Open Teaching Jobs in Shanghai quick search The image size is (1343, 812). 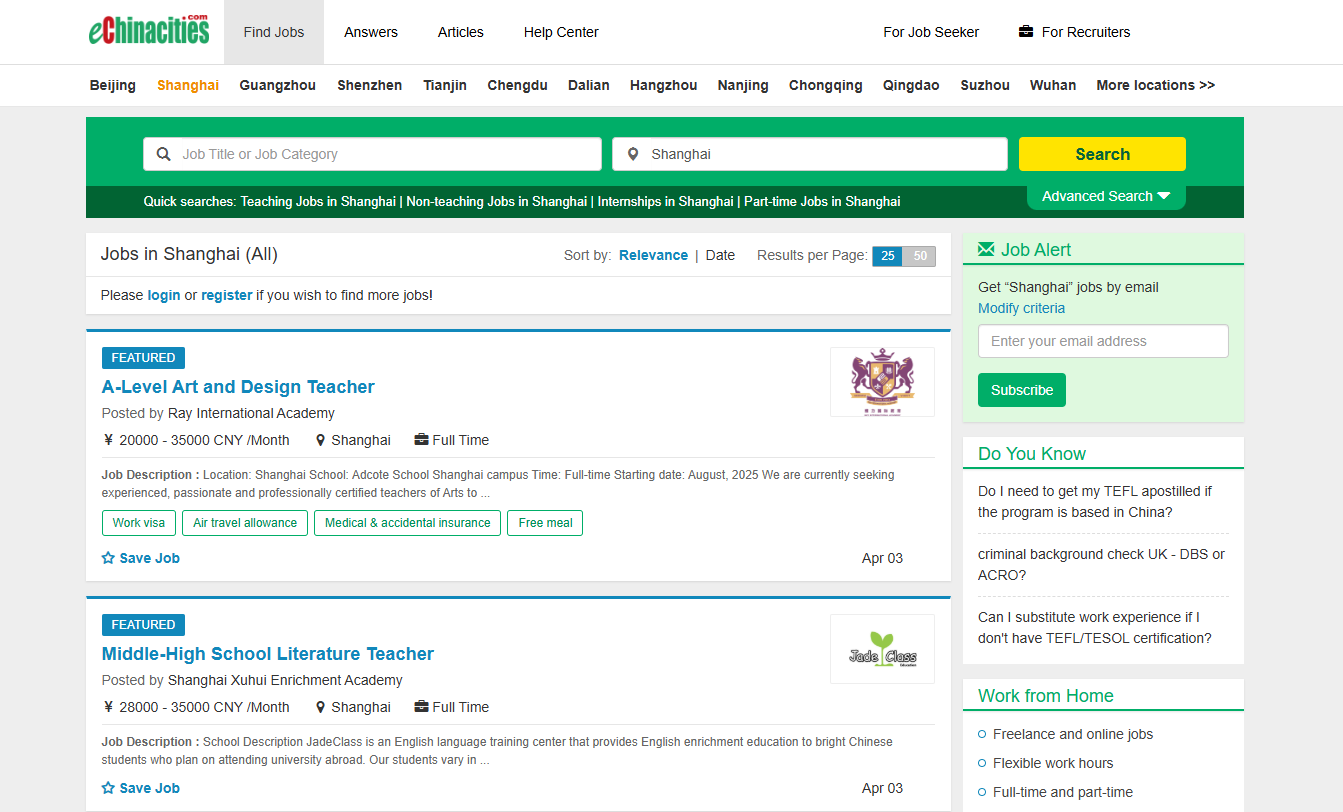coord(318,201)
